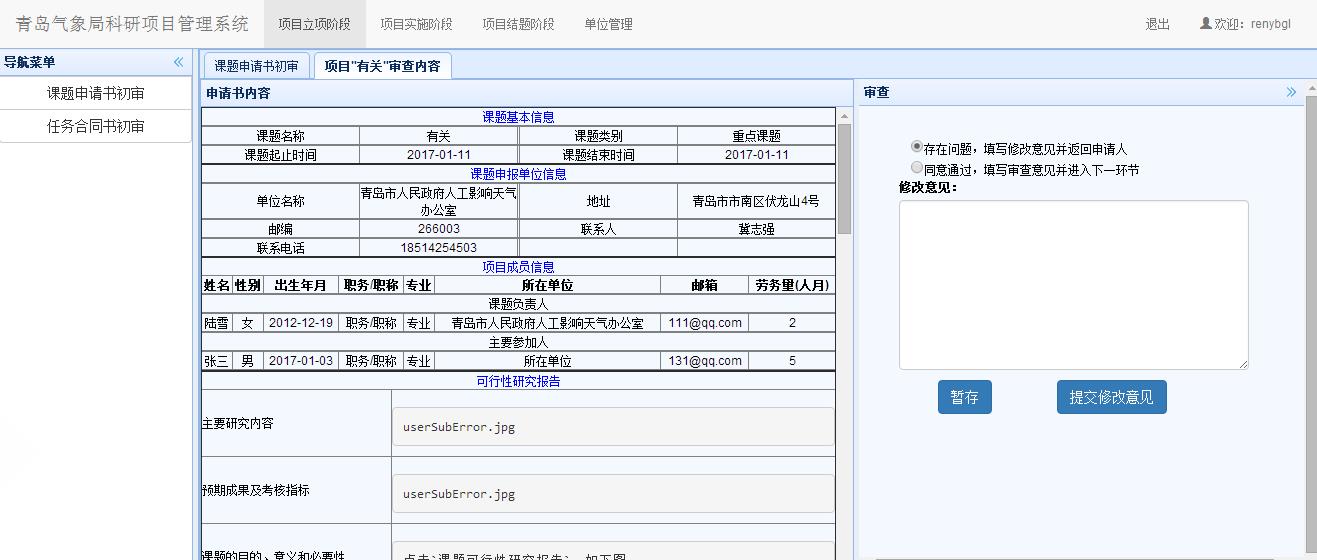Image resolution: width=1317 pixels, height=560 pixels.
Task: Click user icon beside 欢迎 renybgl
Action: pos(1205,23)
